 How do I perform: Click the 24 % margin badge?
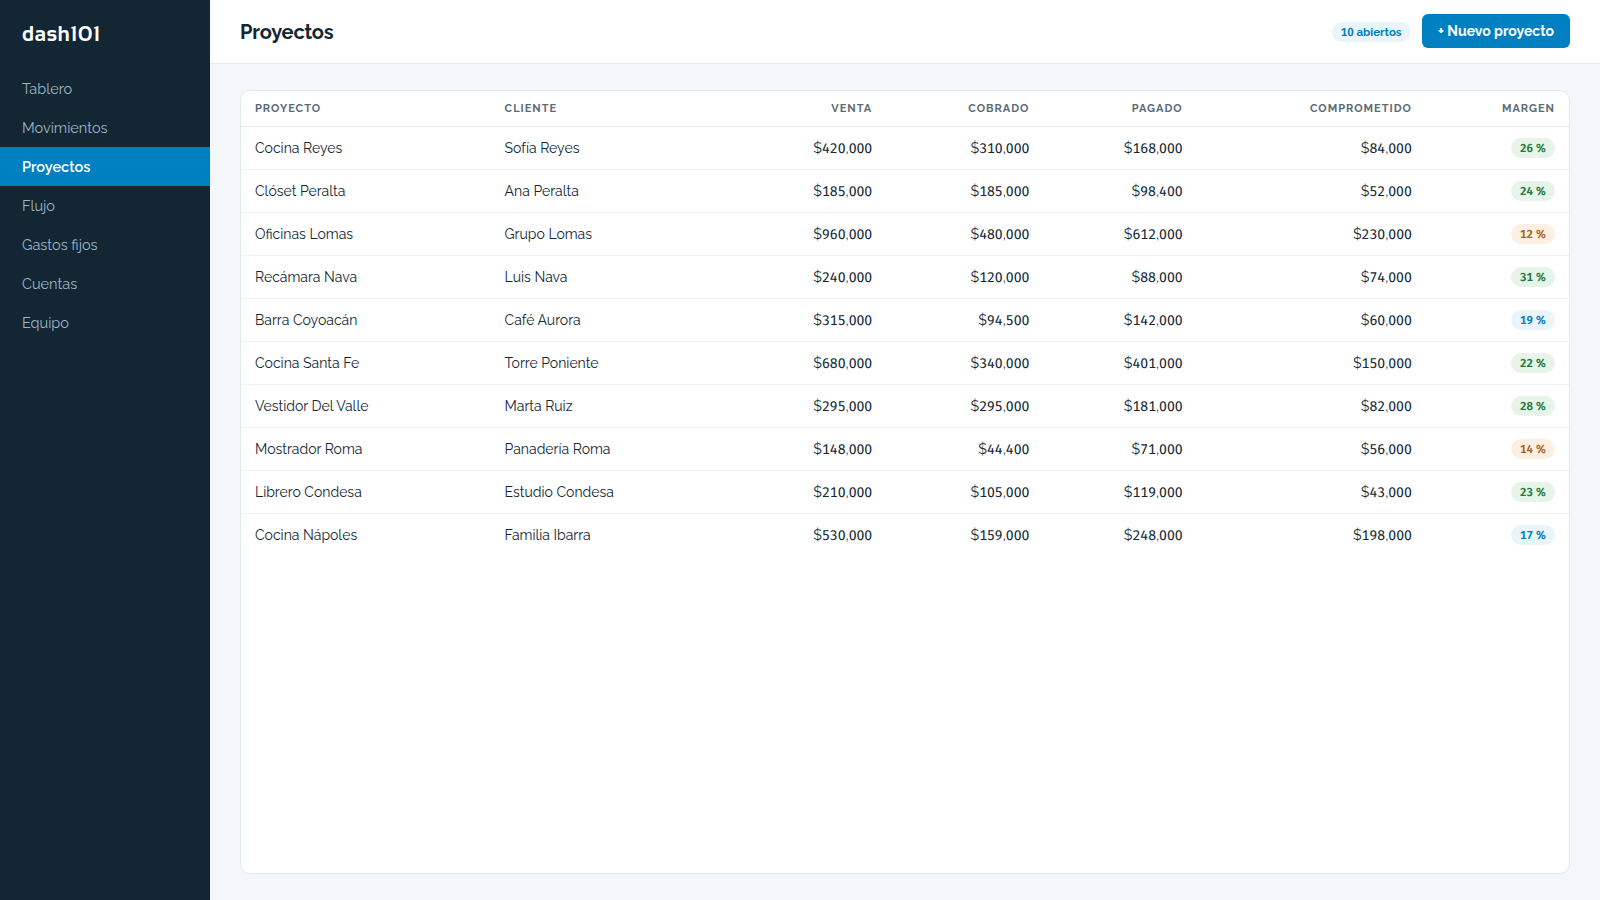[x=1532, y=191]
